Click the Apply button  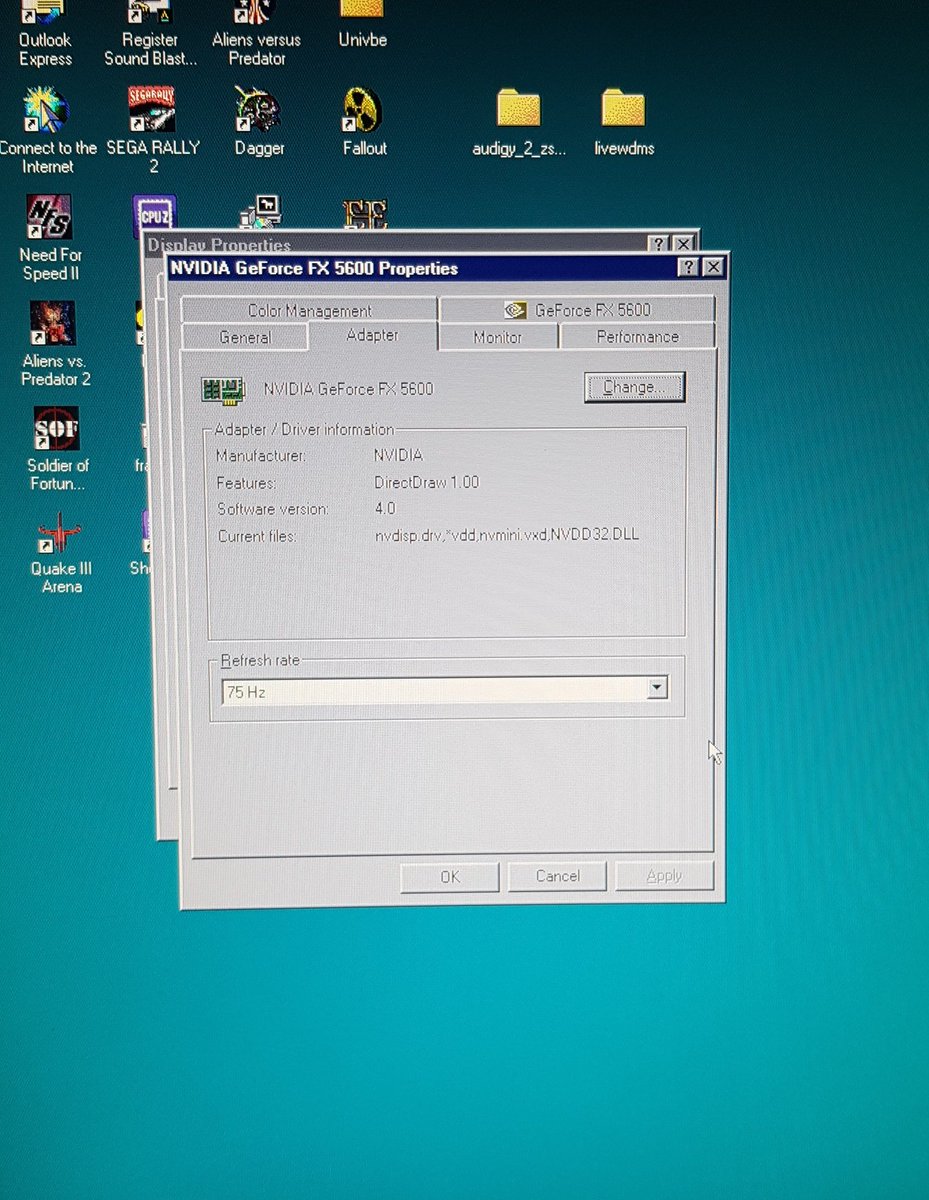click(664, 876)
